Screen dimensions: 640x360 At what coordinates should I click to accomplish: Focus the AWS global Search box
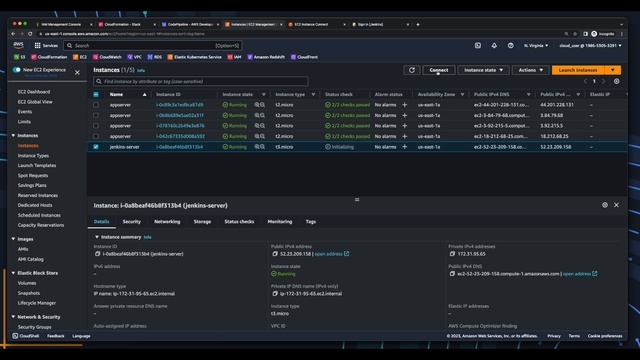153,46
